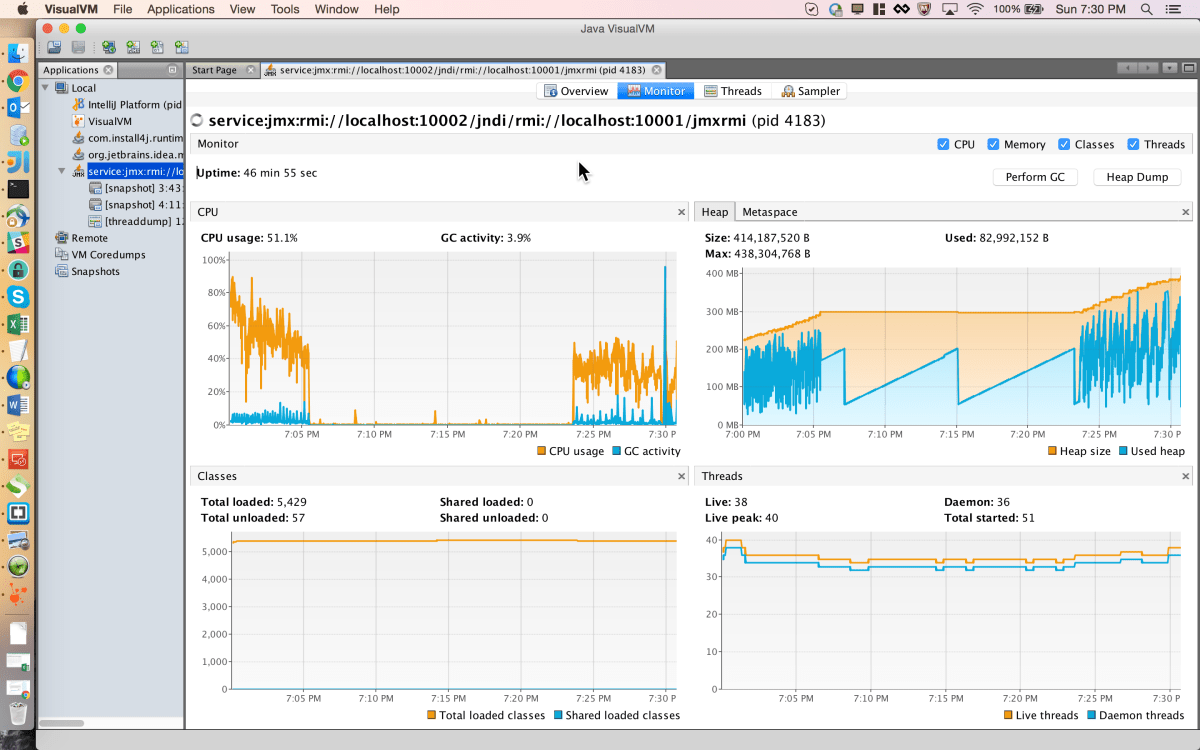Open Stickies from the Dock

click(x=18, y=432)
